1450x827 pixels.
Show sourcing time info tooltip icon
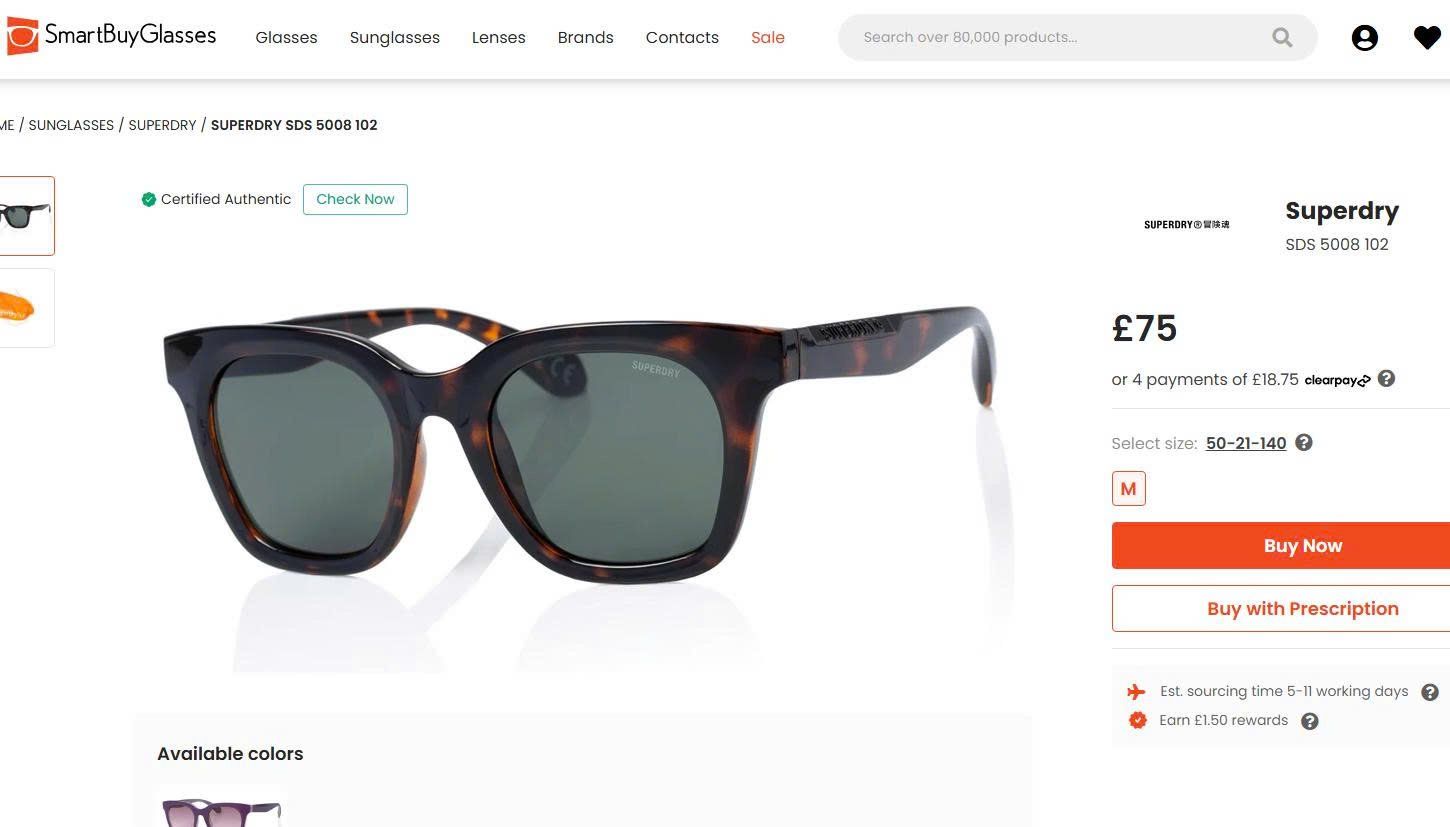[x=1430, y=692]
